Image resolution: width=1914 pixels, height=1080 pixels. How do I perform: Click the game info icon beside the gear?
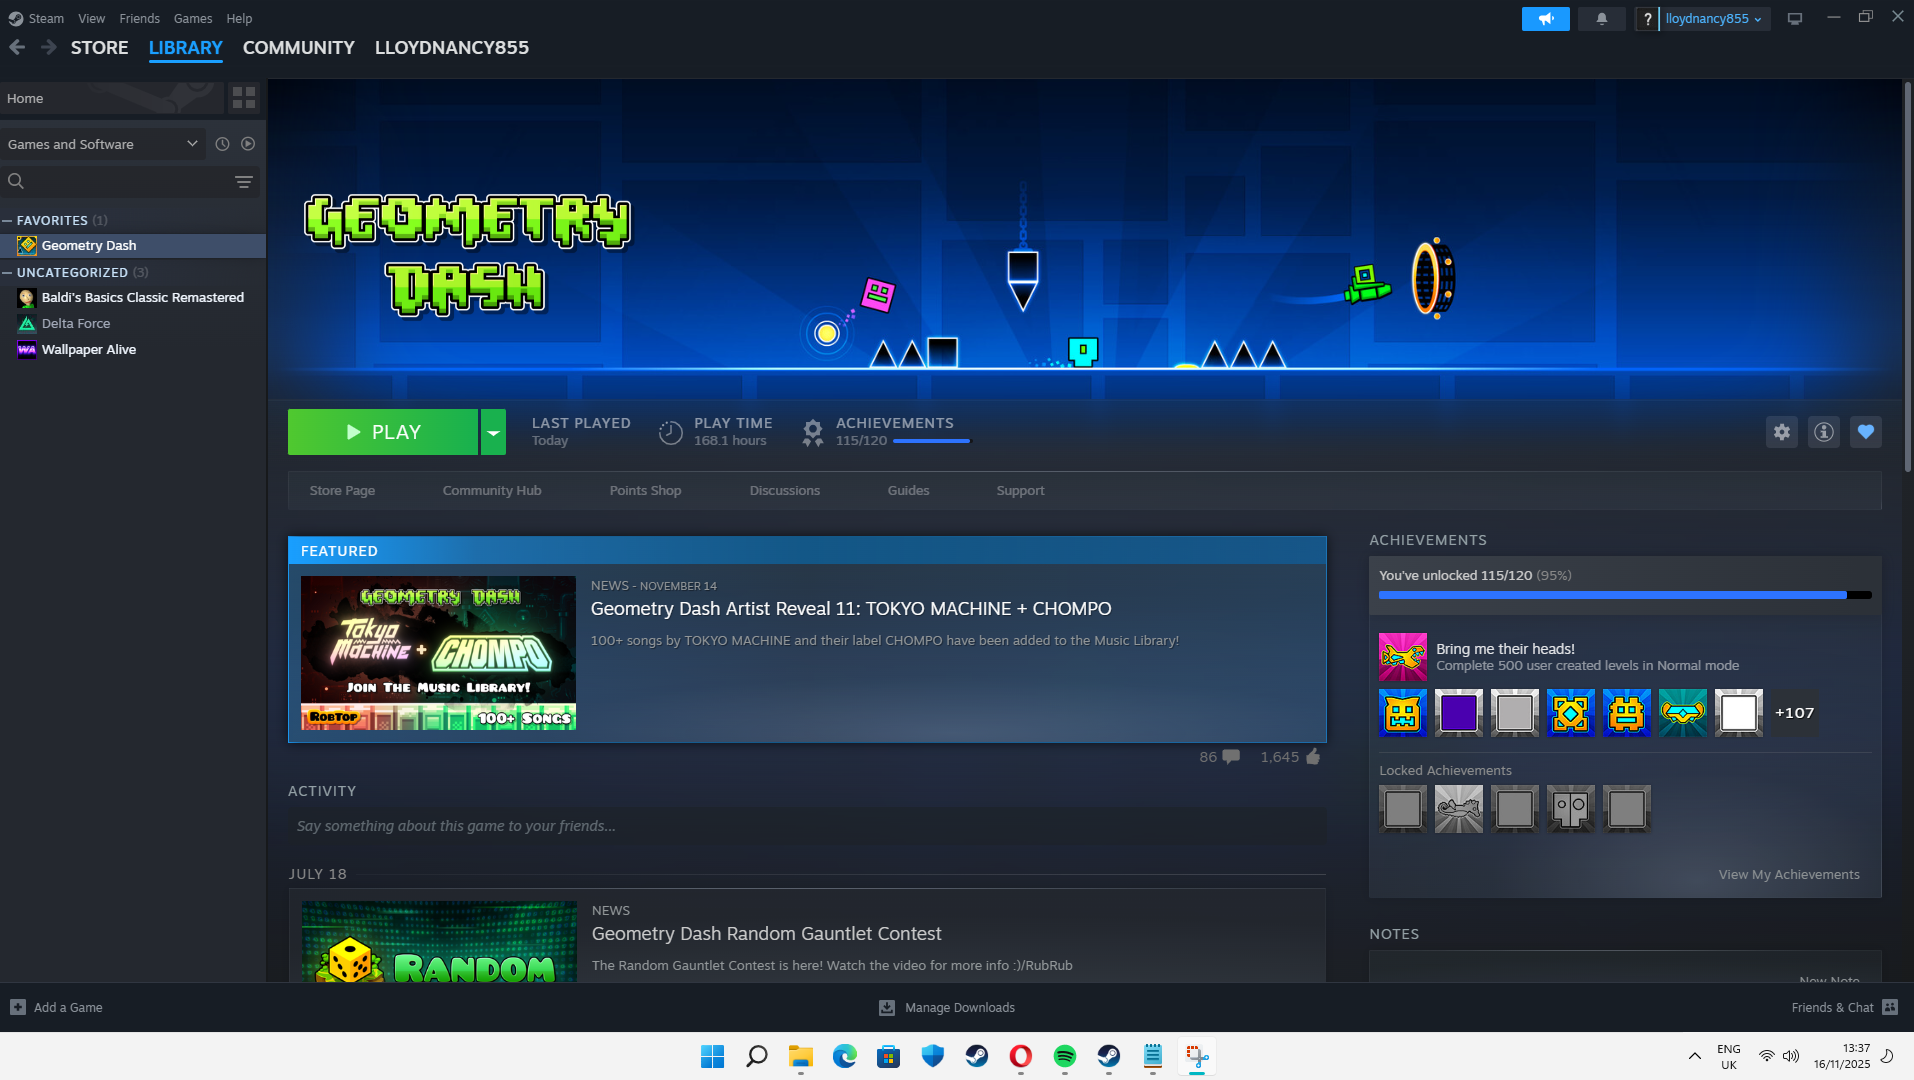pyautogui.click(x=1823, y=431)
